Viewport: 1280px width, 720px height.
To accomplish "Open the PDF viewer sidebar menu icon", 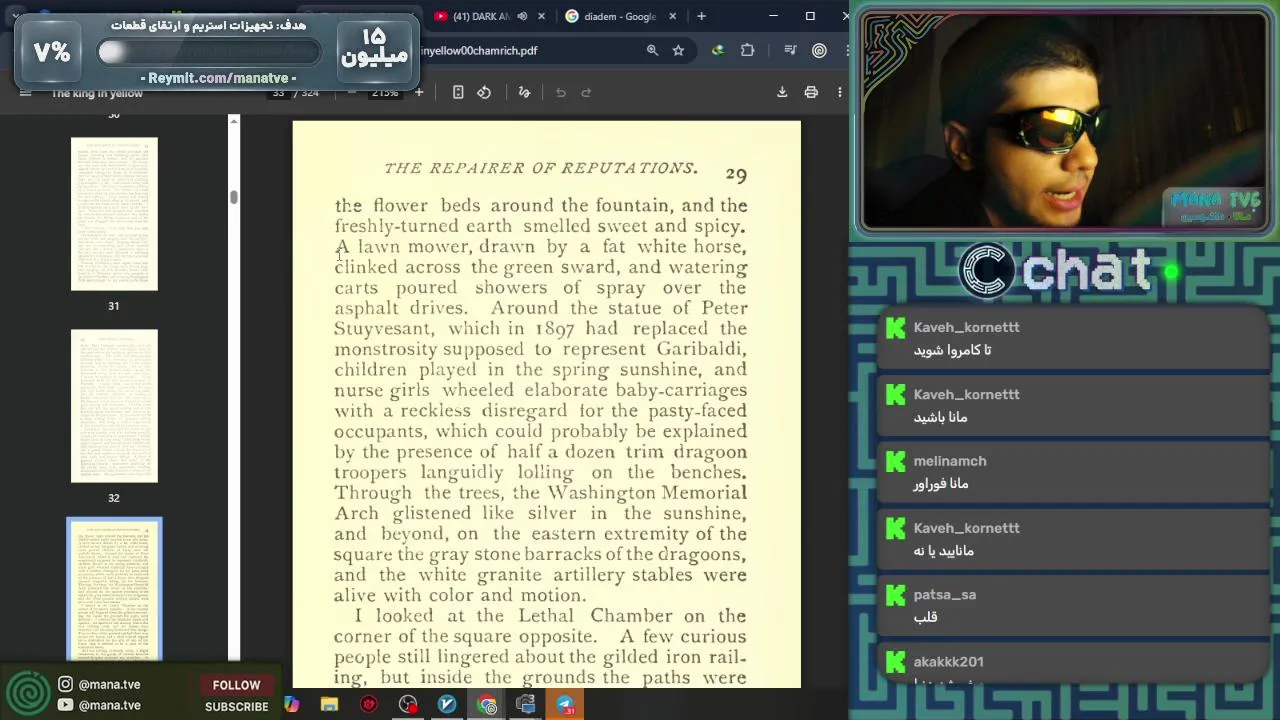I will (26, 93).
